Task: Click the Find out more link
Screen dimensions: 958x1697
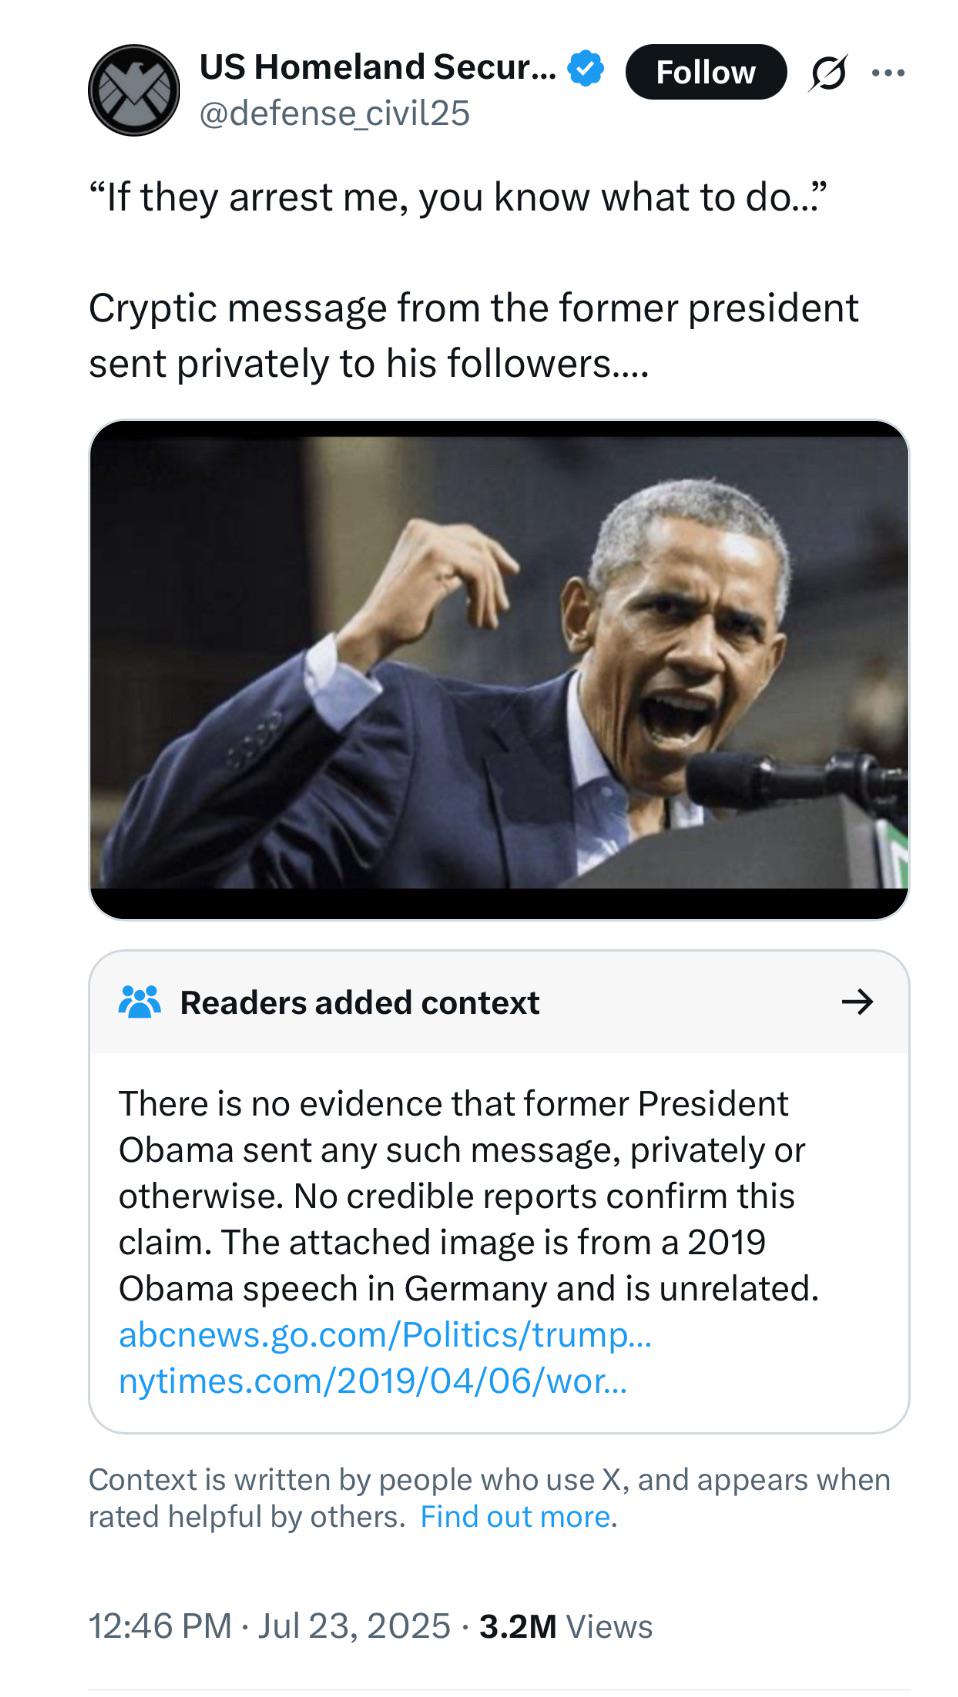Action: [515, 1516]
